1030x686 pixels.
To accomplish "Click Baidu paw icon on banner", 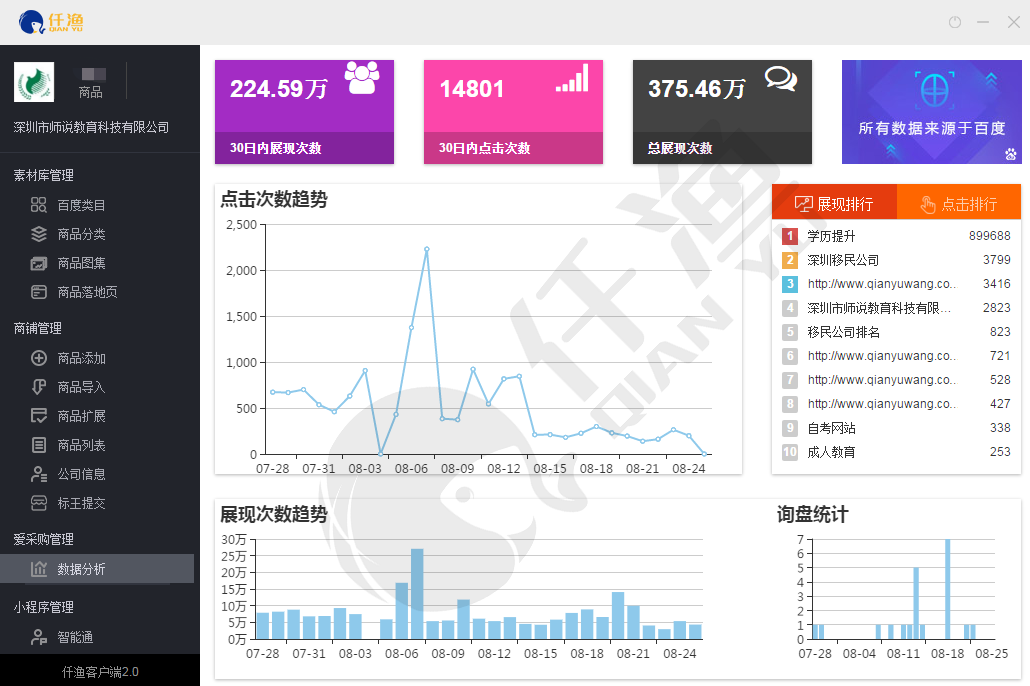I will (x=1010, y=154).
